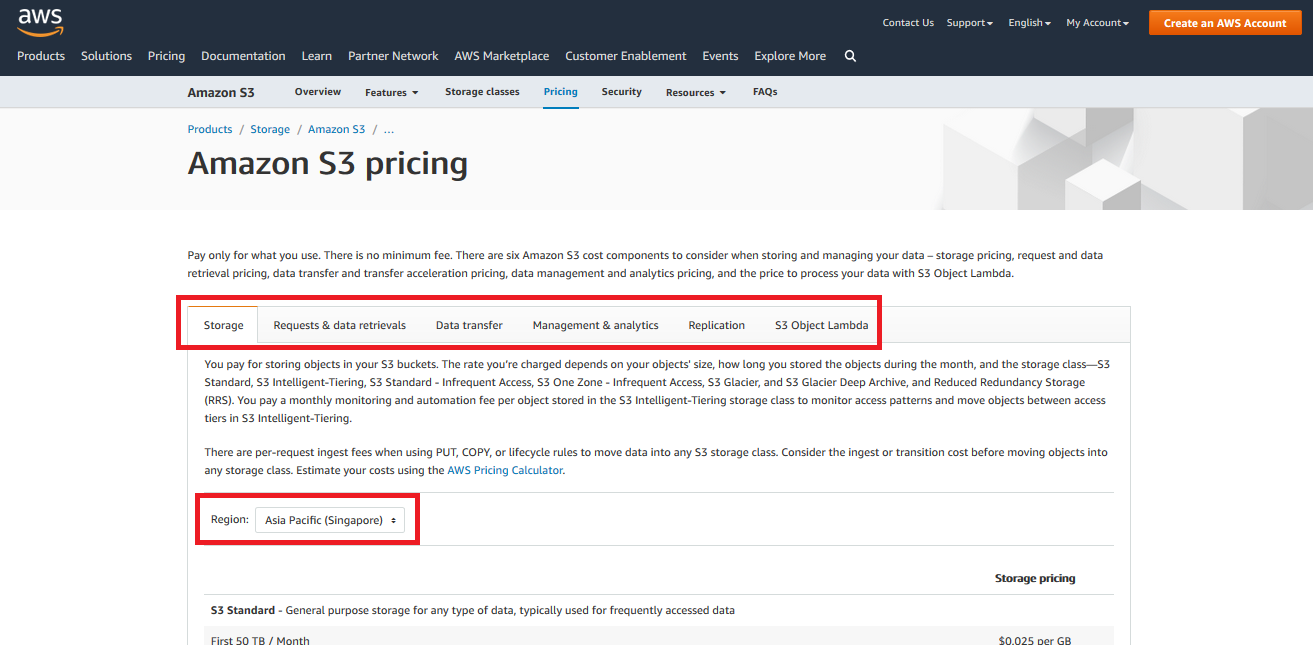Click the Storage pricing column header
This screenshot has height=648, width=1313.
click(x=1035, y=578)
